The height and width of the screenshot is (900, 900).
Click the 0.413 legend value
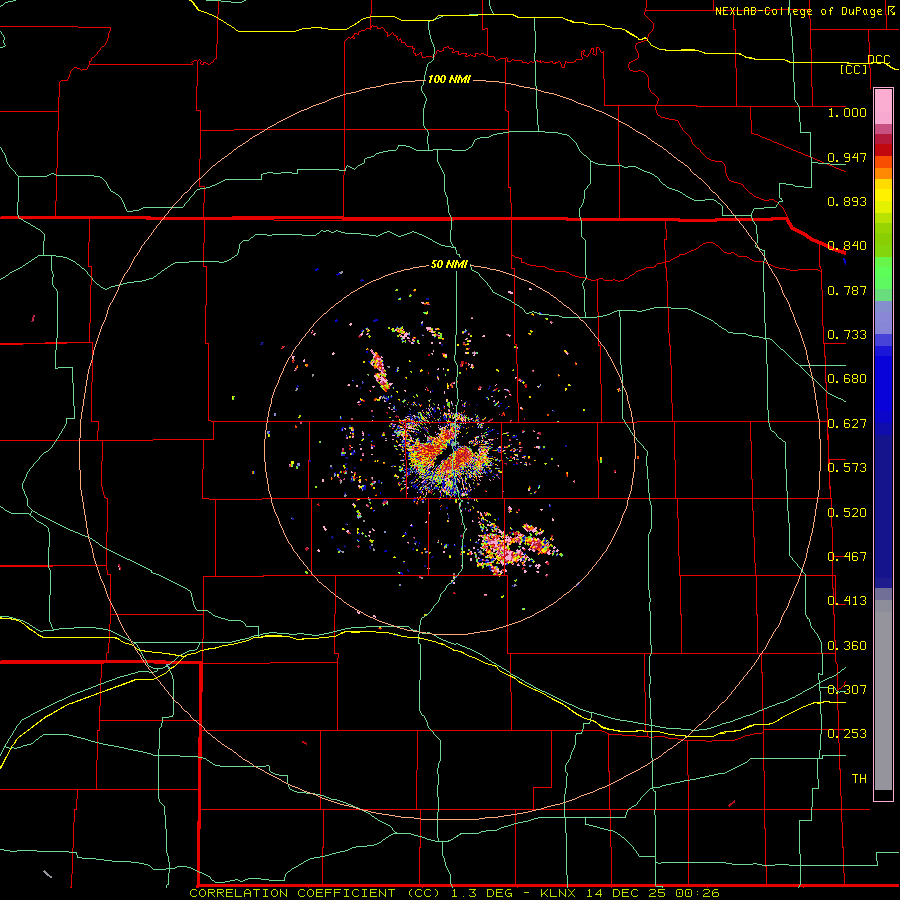click(847, 601)
